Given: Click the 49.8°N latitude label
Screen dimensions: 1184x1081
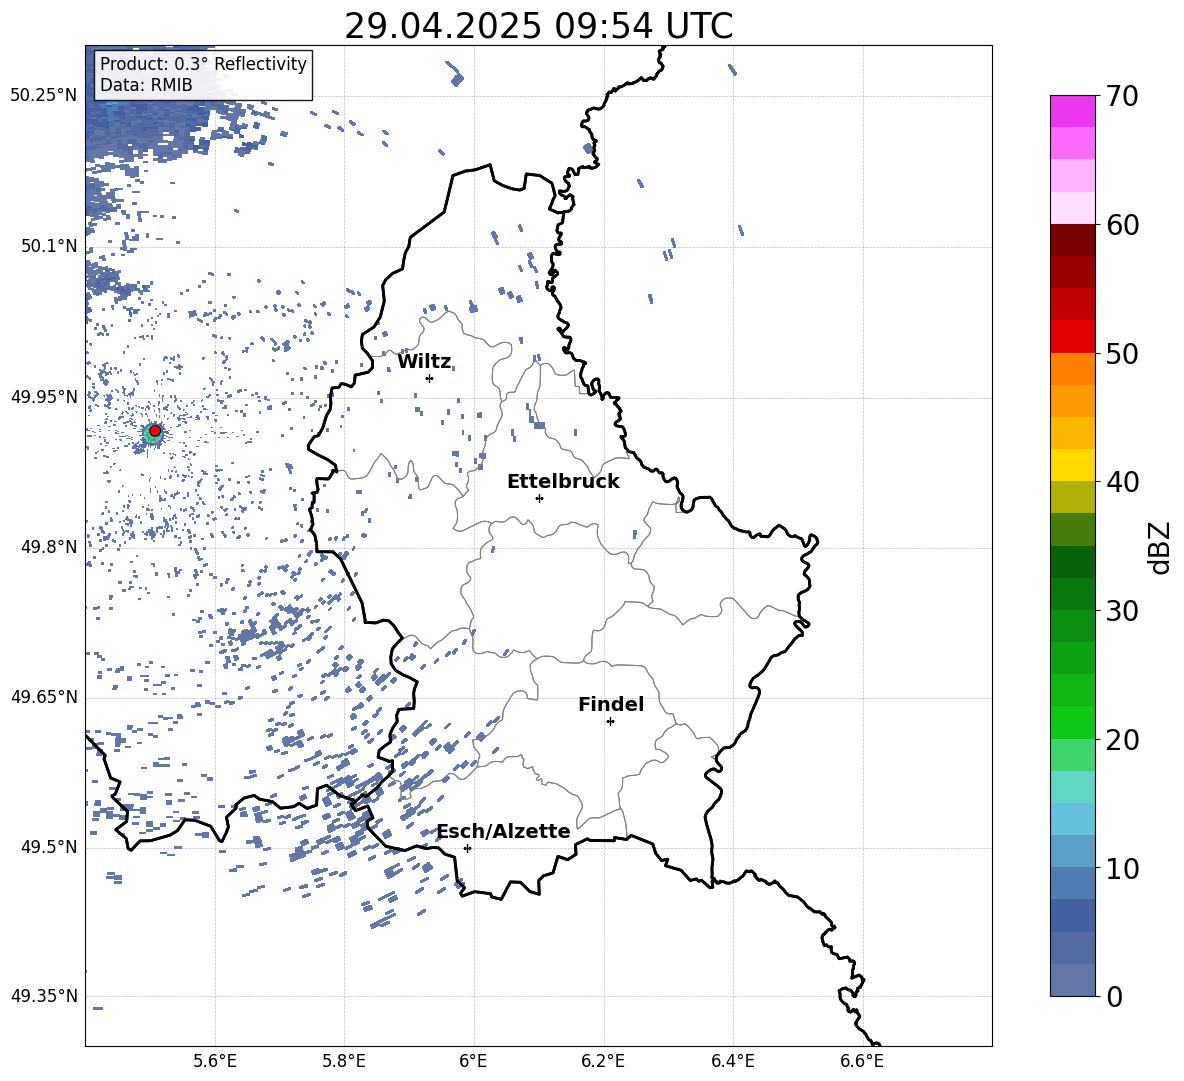Looking at the screenshot, I should coord(49,547).
